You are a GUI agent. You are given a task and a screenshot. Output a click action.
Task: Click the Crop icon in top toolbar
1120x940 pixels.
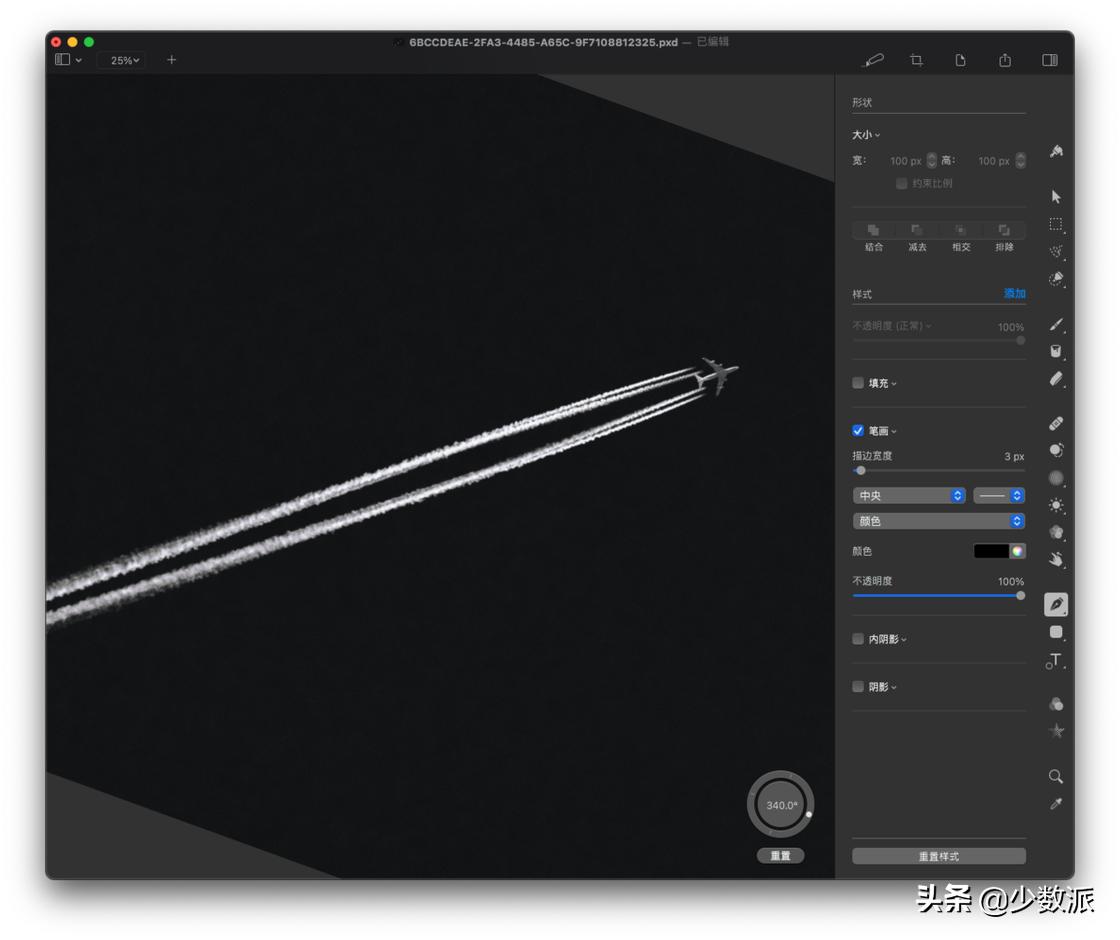coord(916,60)
